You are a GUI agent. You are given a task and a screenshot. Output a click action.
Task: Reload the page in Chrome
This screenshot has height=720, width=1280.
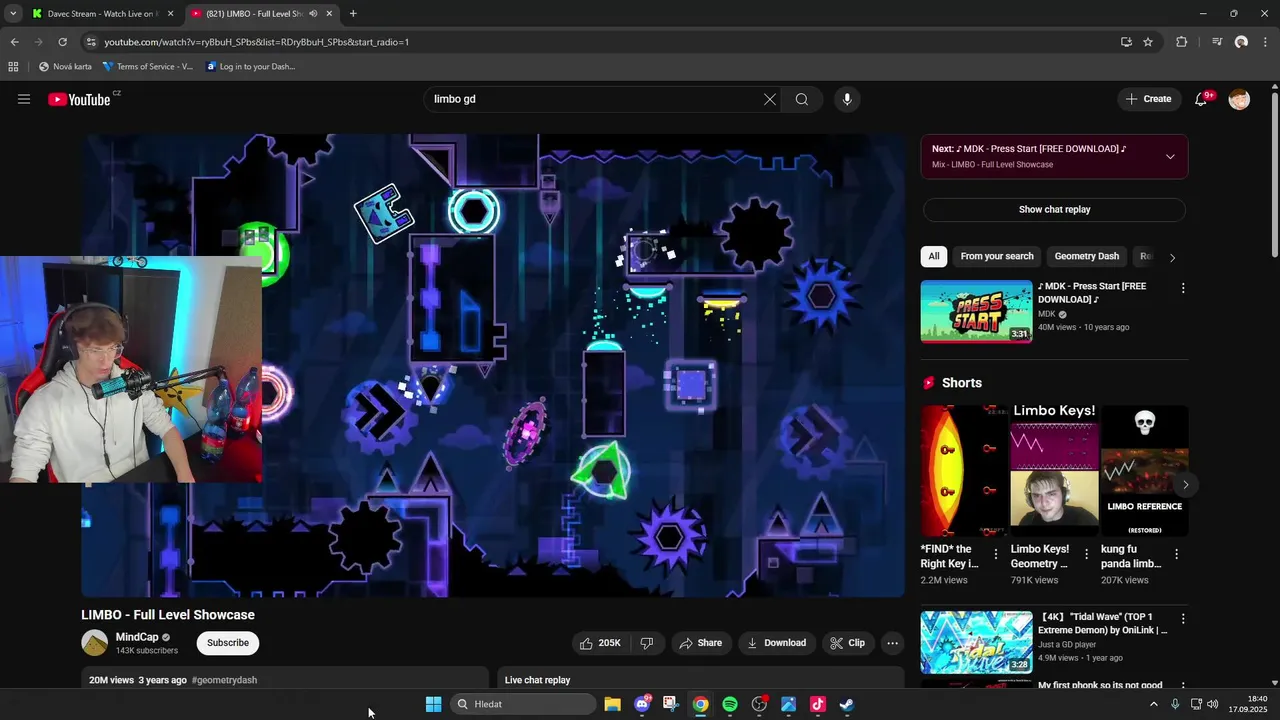click(x=62, y=42)
